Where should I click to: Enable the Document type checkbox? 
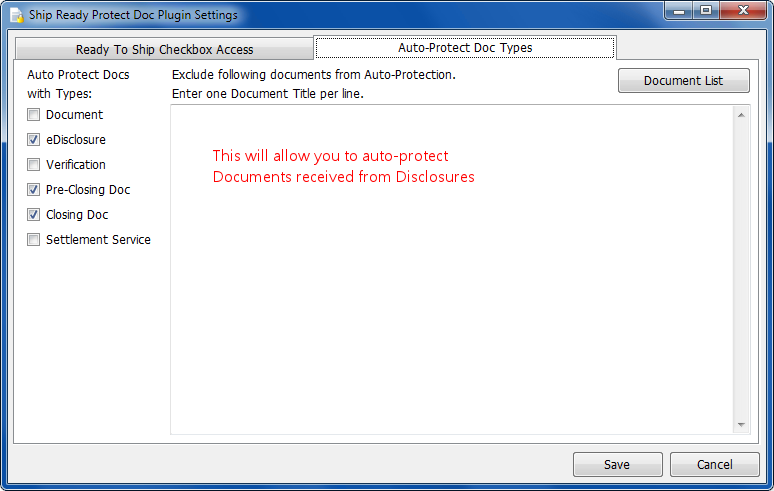(33, 114)
